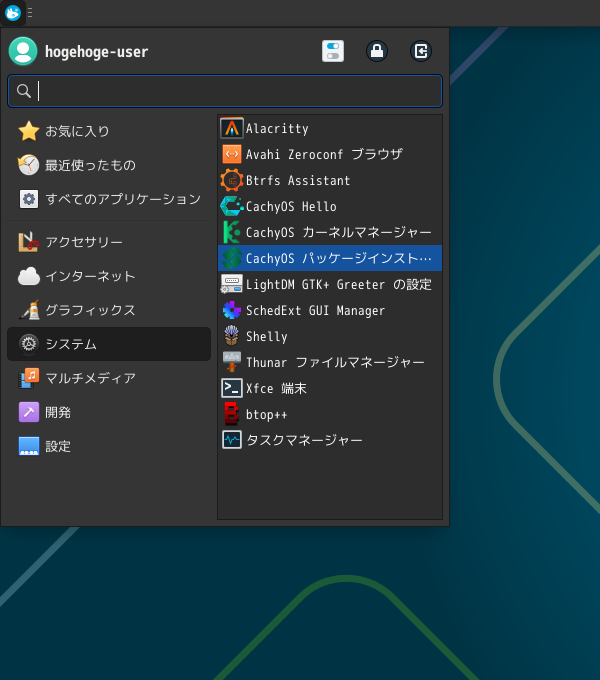Open the アクセサリー category text
Viewport: 600px width, 680px height.
pyautogui.click(x=84, y=242)
